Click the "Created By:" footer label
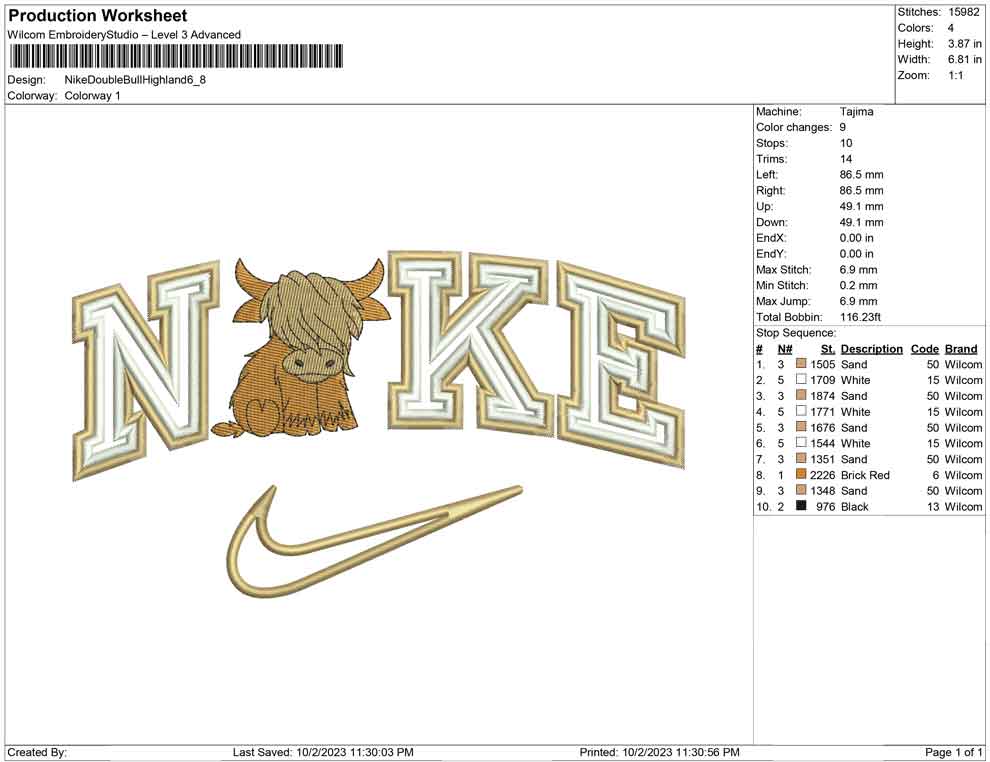Screen dimensions: 990x762 (x=37, y=752)
